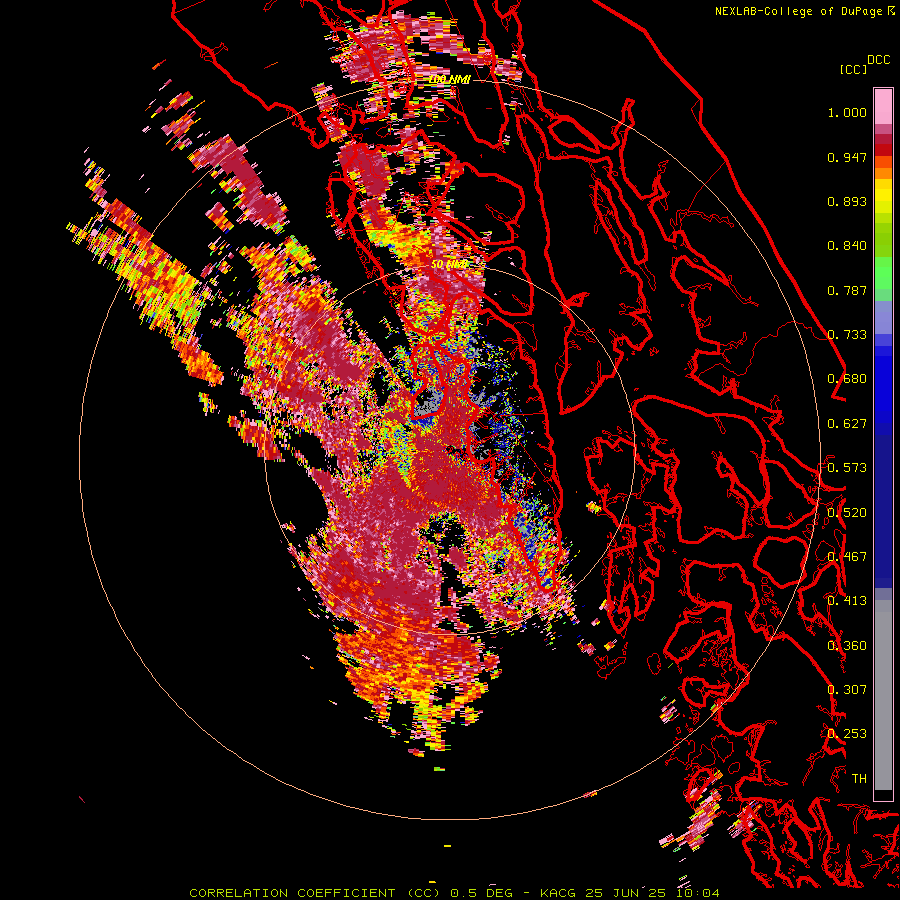Click the 25 JUN 25 date text
900x900 pixels.
(625, 893)
